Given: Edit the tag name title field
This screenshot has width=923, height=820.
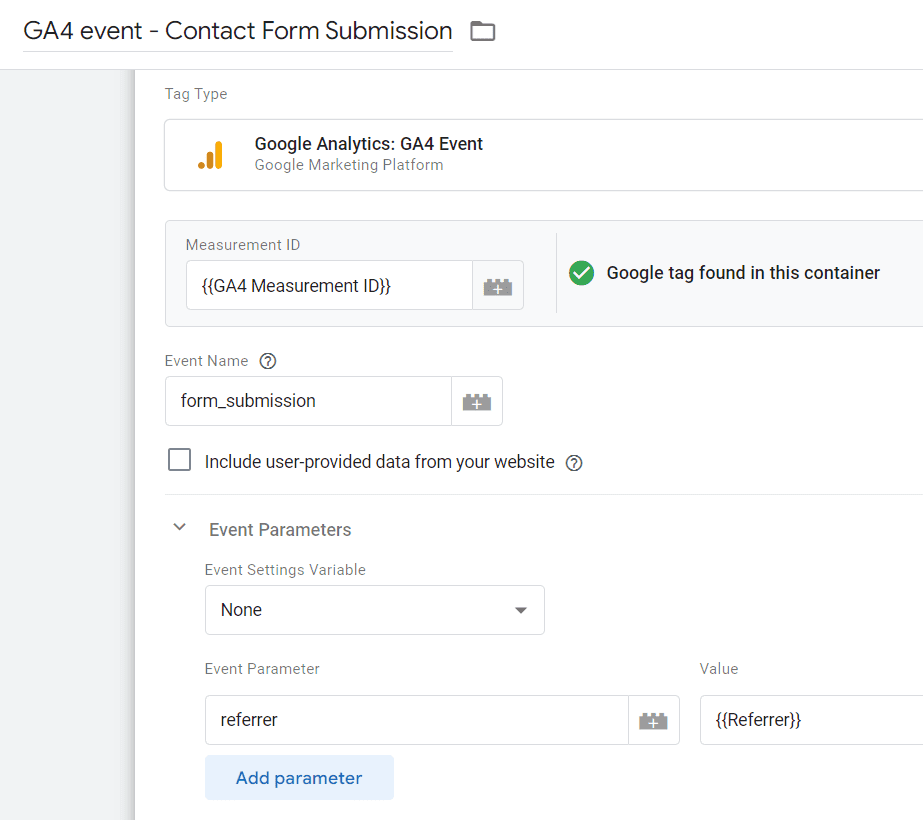Looking at the screenshot, I should click(237, 31).
